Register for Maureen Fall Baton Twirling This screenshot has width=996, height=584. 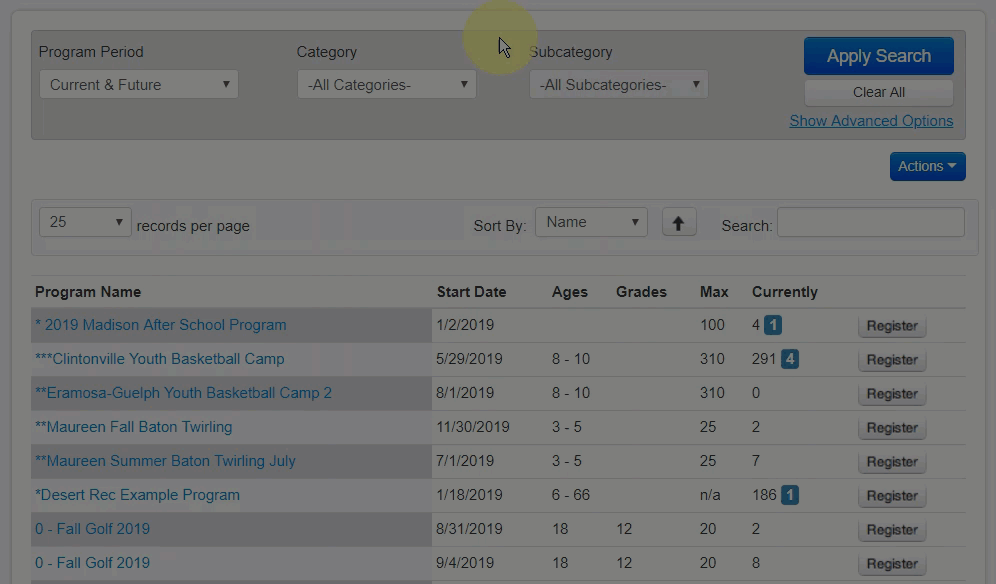tap(891, 428)
